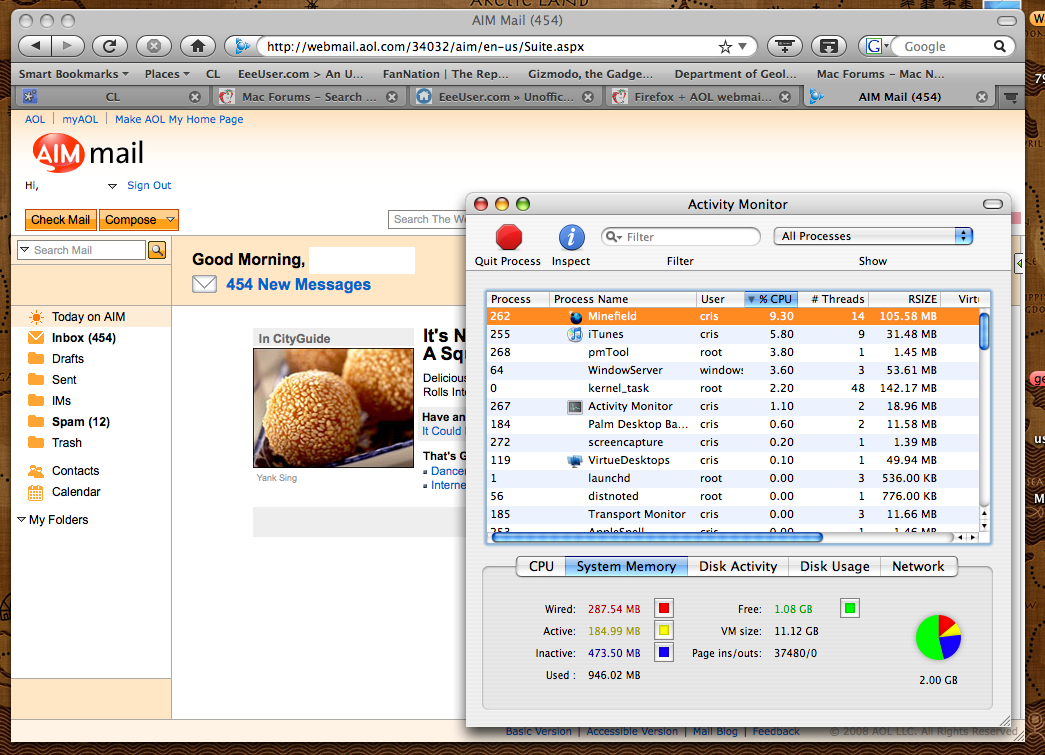This screenshot has height=755, width=1045.
Task: Switch to the Network tab
Action: 918,566
